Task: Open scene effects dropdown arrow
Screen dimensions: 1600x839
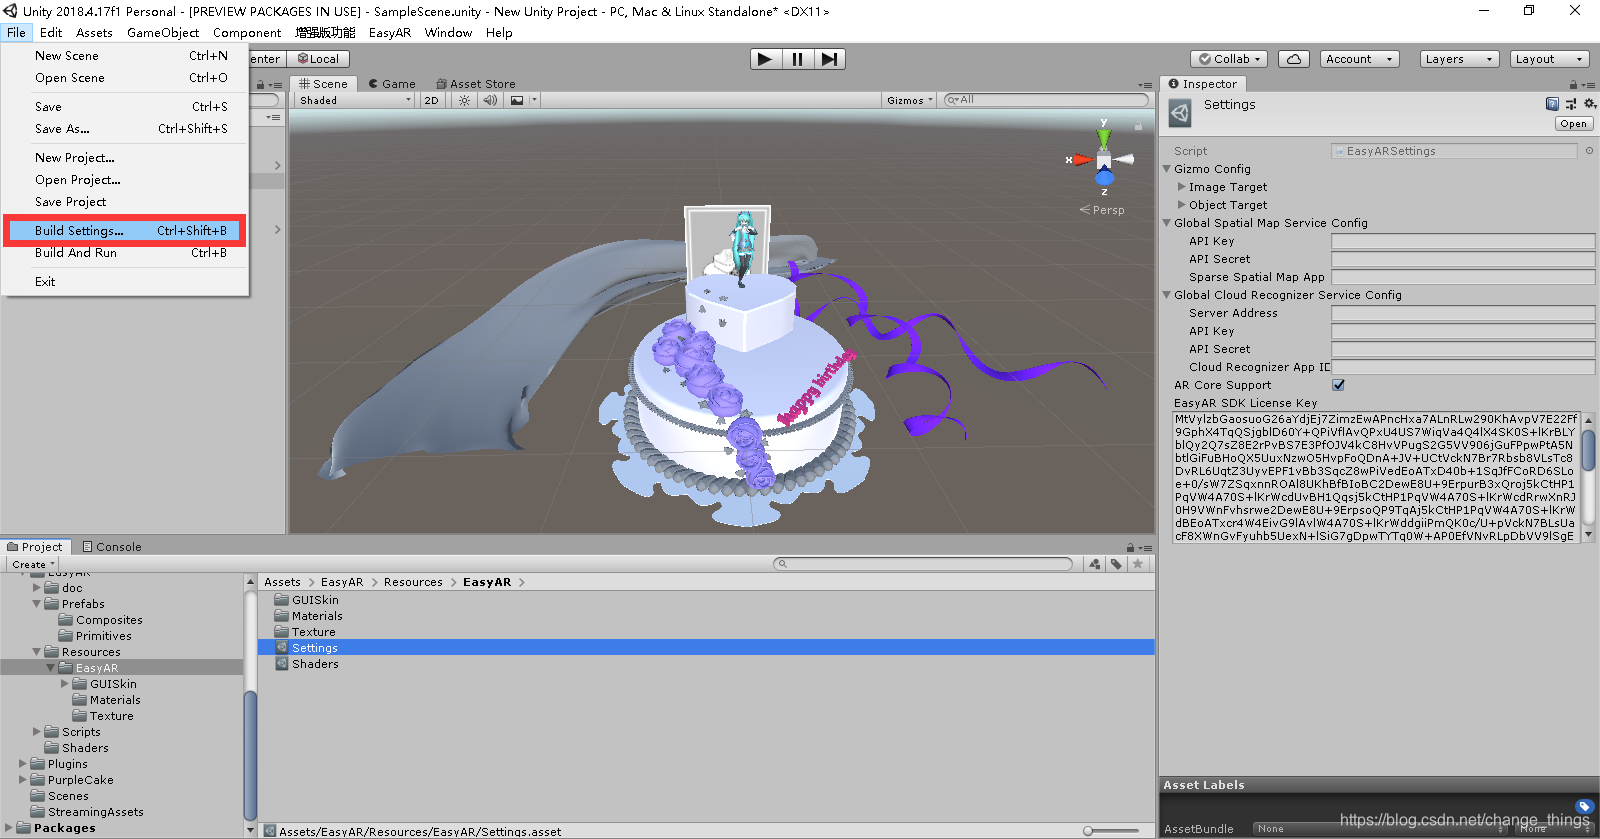Action: [x=535, y=100]
